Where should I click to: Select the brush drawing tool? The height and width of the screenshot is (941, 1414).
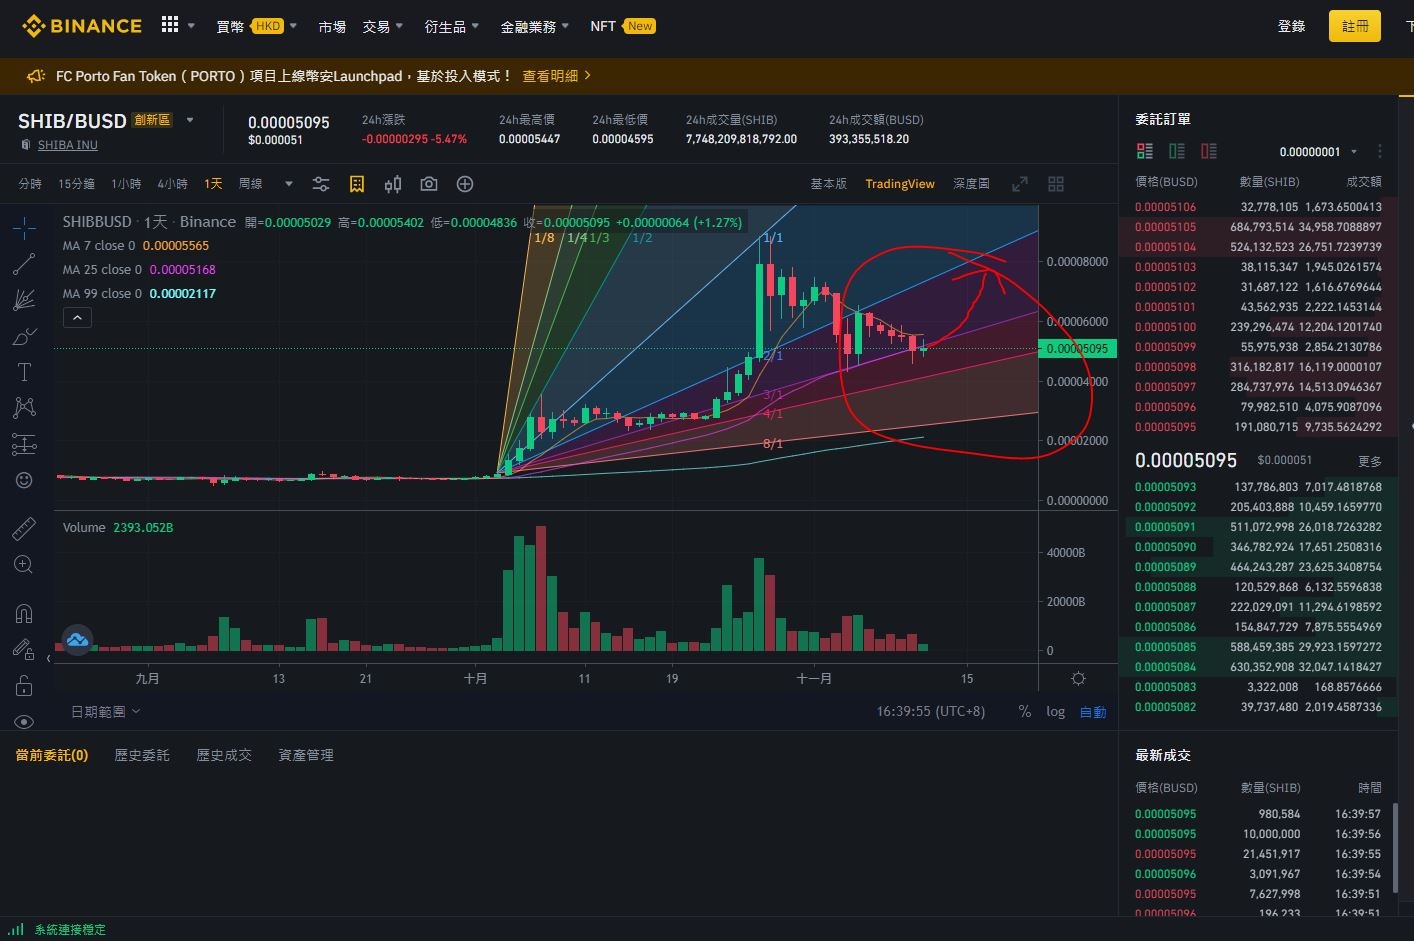pyautogui.click(x=24, y=336)
